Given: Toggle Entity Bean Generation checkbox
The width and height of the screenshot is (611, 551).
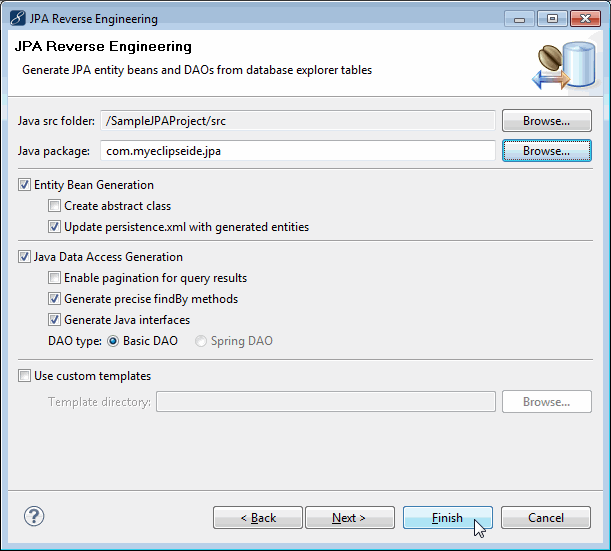Looking at the screenshot, I should tap(25, 185).
